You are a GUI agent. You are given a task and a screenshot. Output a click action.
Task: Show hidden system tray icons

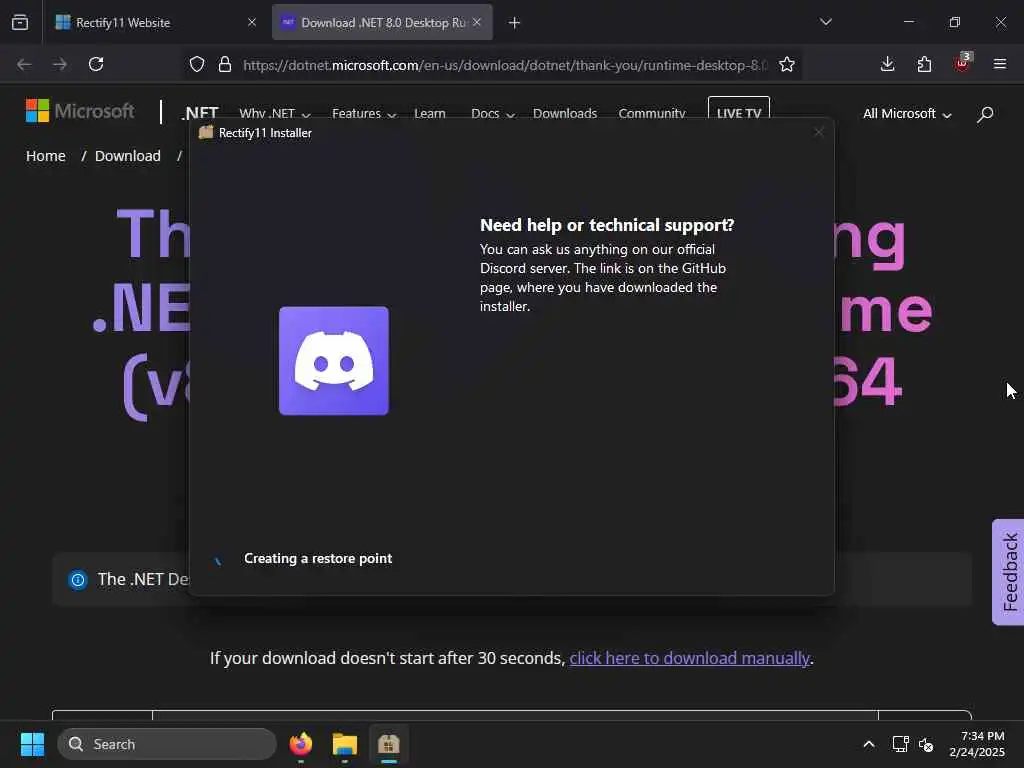(x=869, y=744)
